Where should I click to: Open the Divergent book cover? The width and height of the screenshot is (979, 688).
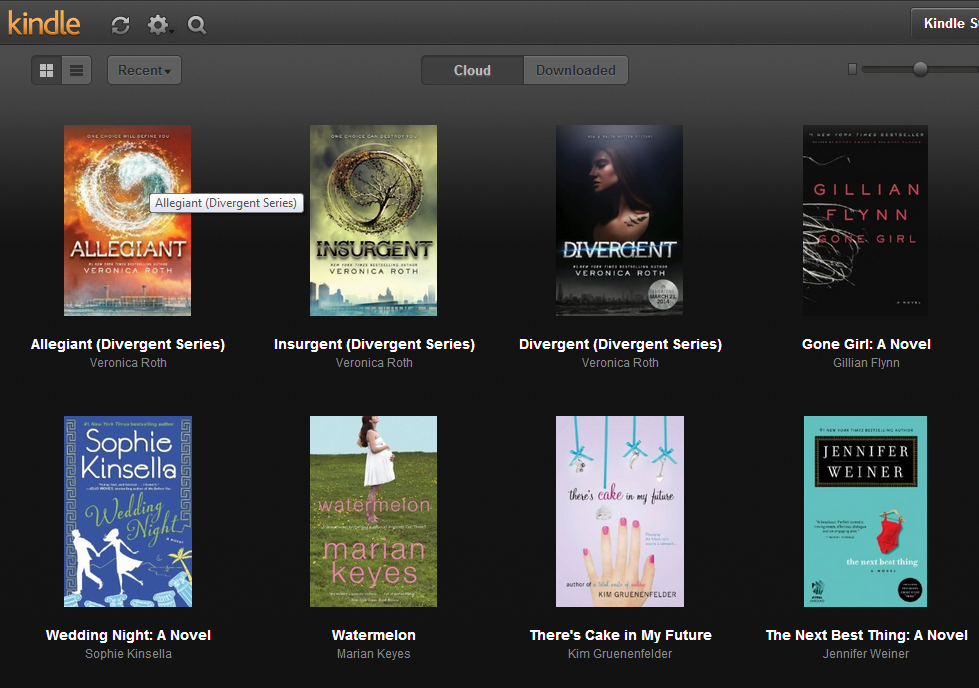coord(619,220)
